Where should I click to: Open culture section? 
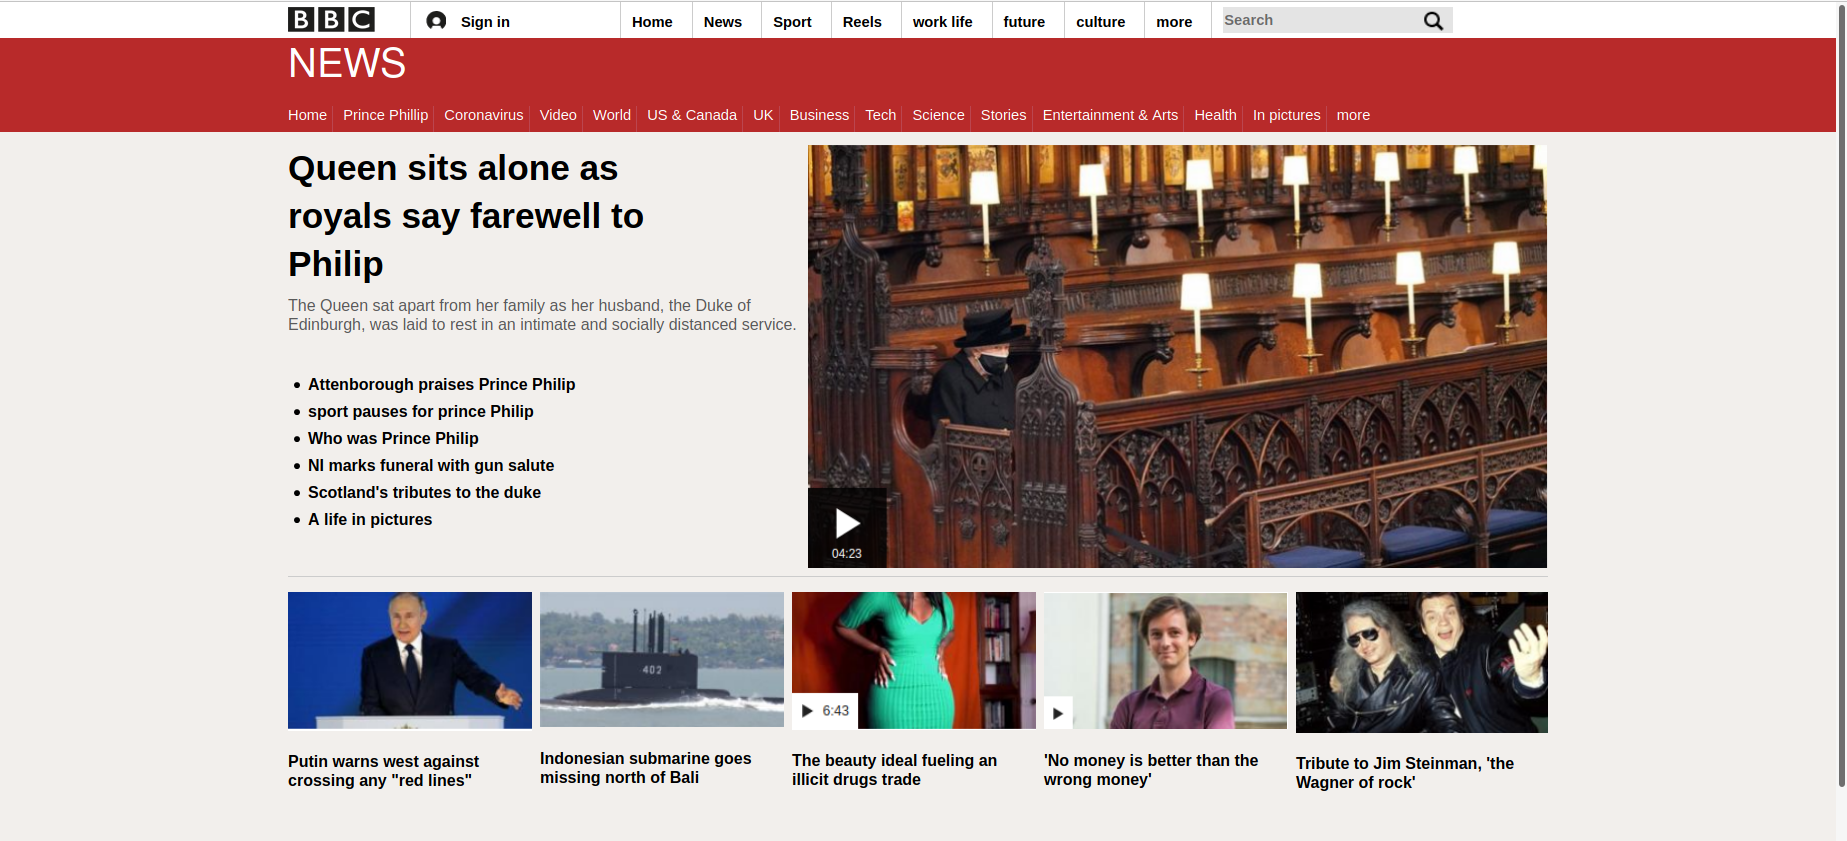1100,21
